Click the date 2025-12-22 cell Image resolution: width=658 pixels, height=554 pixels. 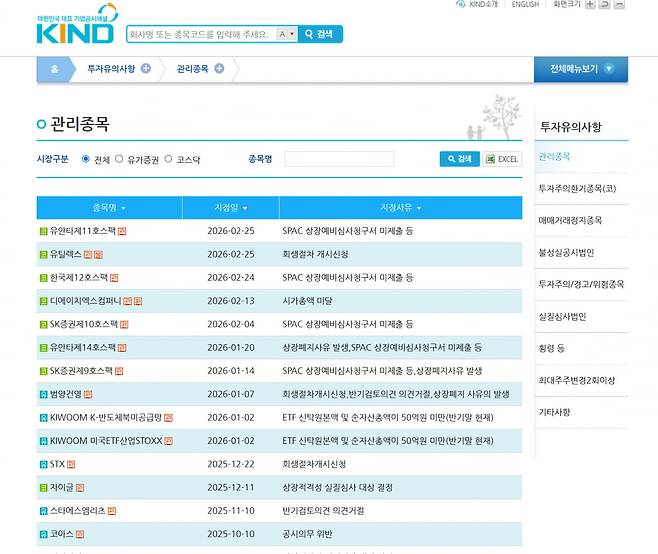231,464
